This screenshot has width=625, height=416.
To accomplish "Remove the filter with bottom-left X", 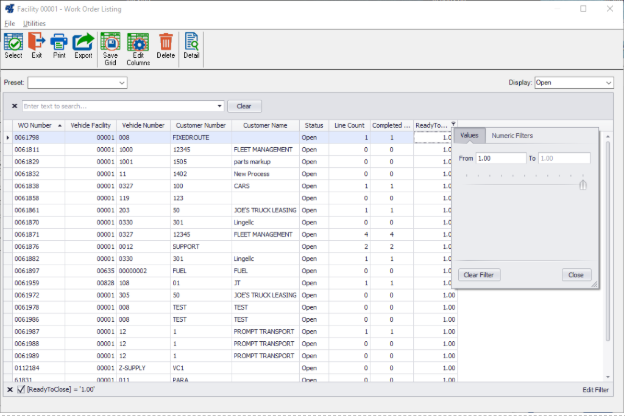I will pyautogui.click(x=10, y=389).
